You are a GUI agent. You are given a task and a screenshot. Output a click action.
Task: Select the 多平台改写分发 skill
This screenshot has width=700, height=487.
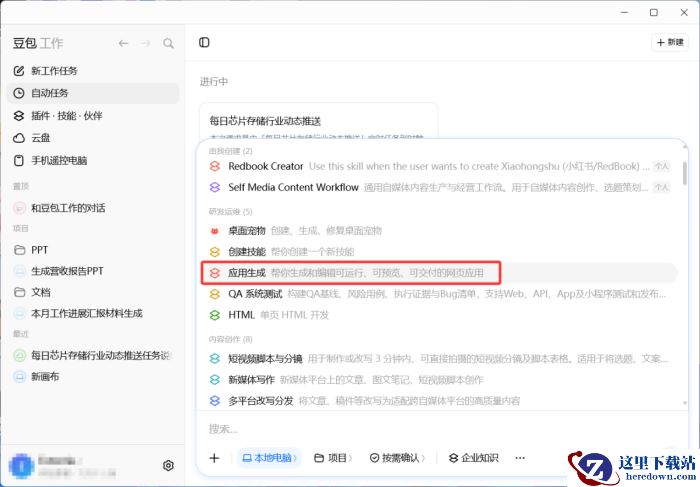(439, 401)
